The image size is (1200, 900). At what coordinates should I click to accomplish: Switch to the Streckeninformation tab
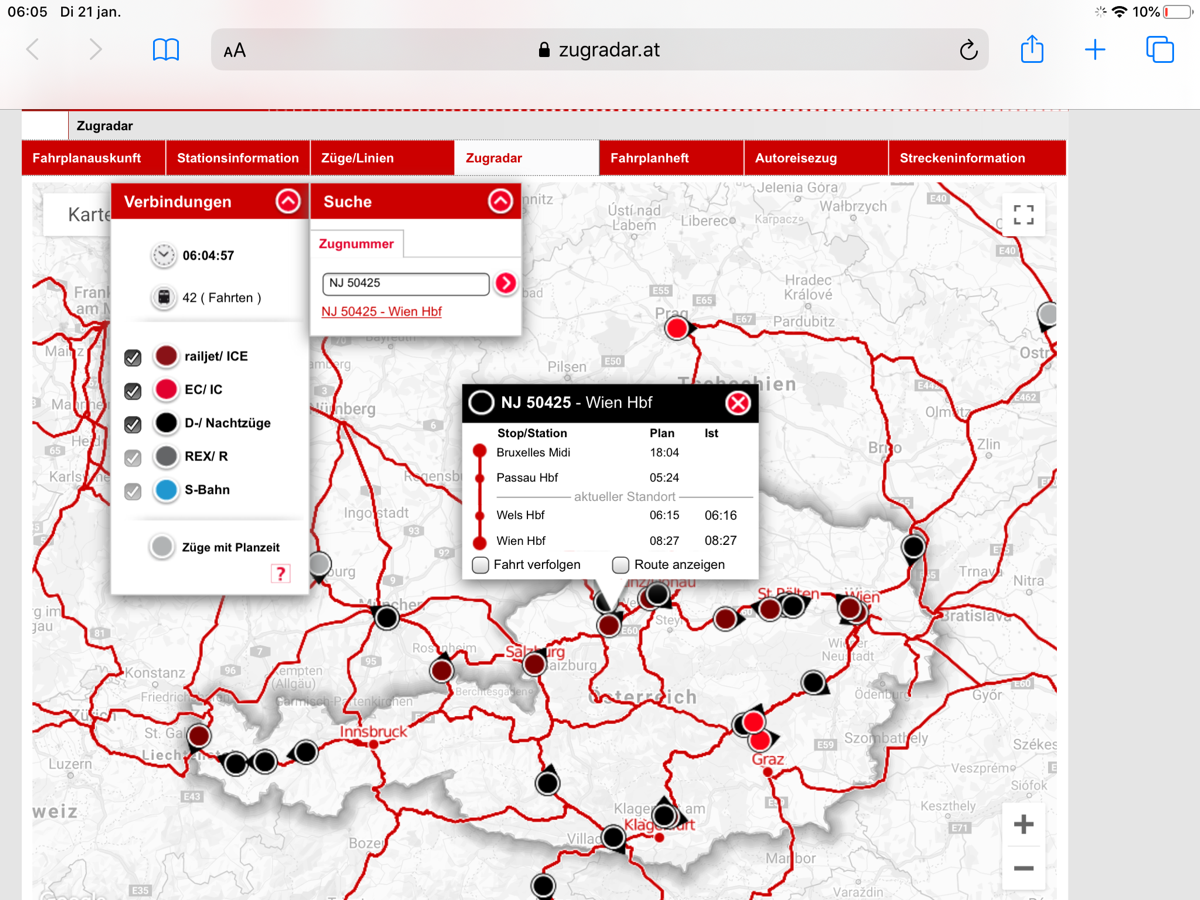coord(962,158)
